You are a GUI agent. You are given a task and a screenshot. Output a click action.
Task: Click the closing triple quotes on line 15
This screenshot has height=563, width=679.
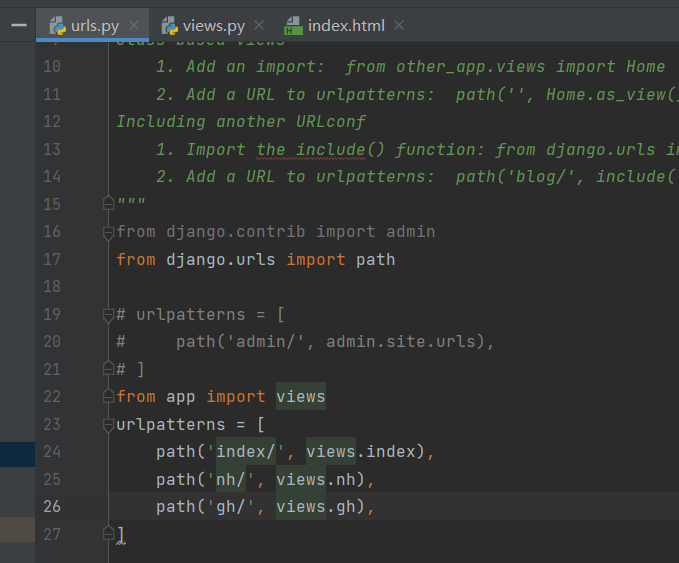click(131, 202)
